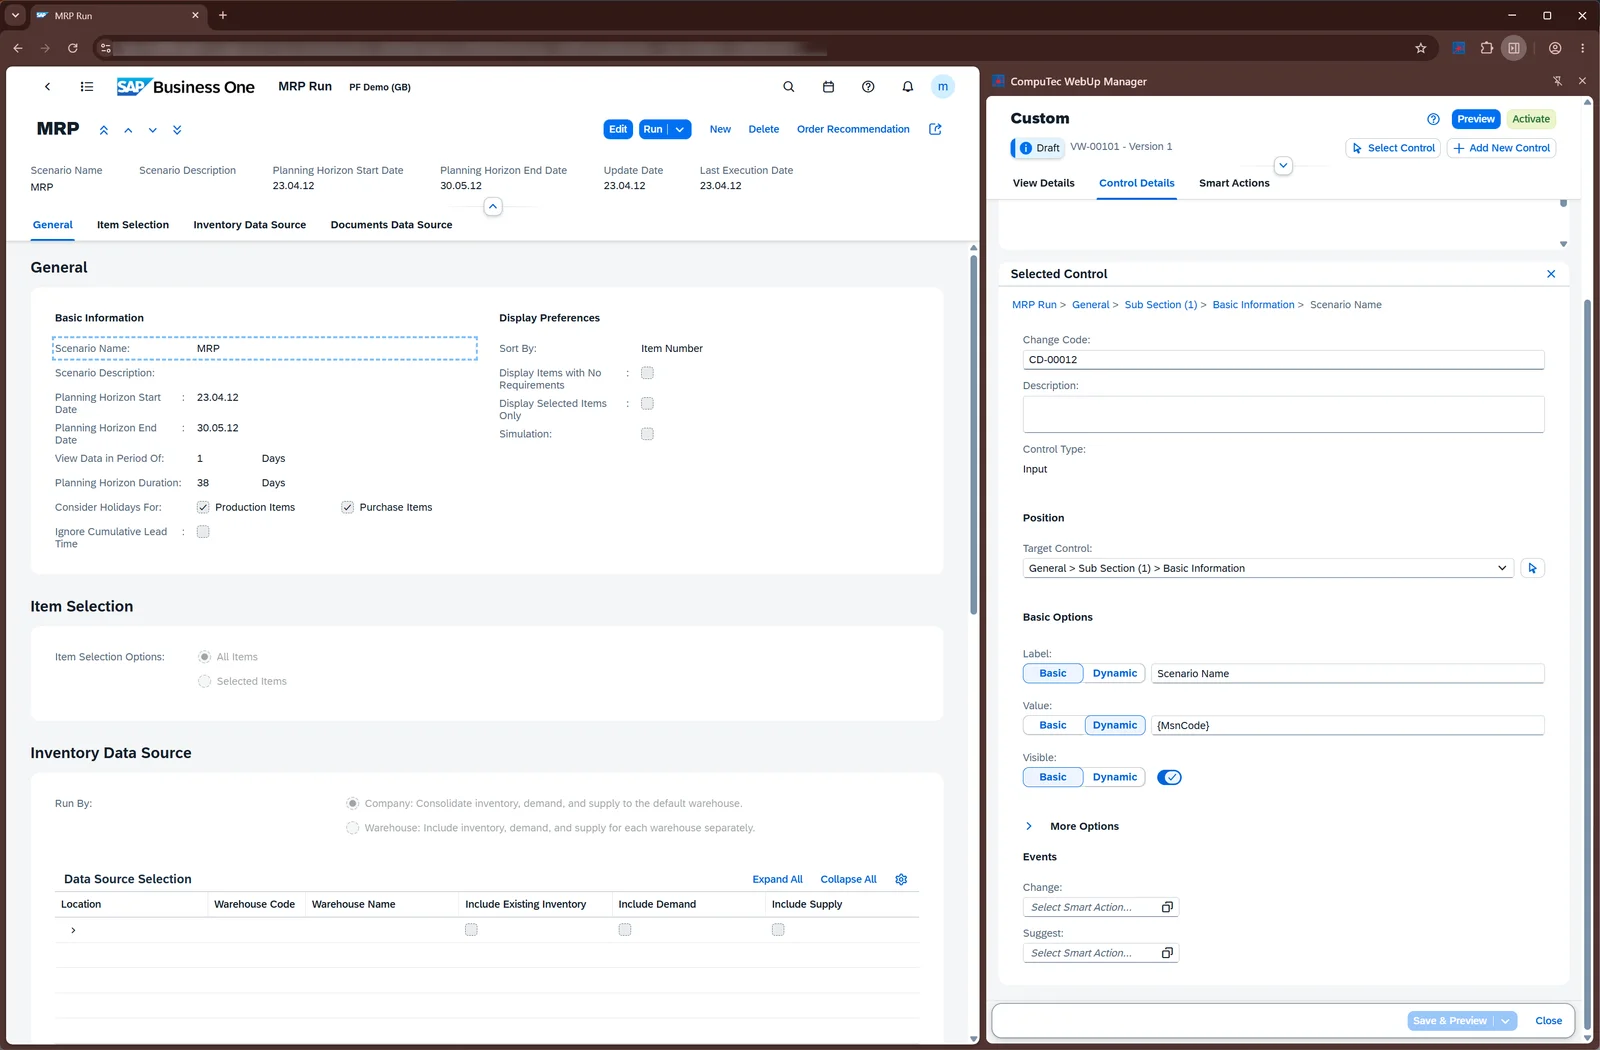Open the search icon in SAP header
This screenshot has width=1600, height=1050.
pyautogui.click(x=788, y=87)
